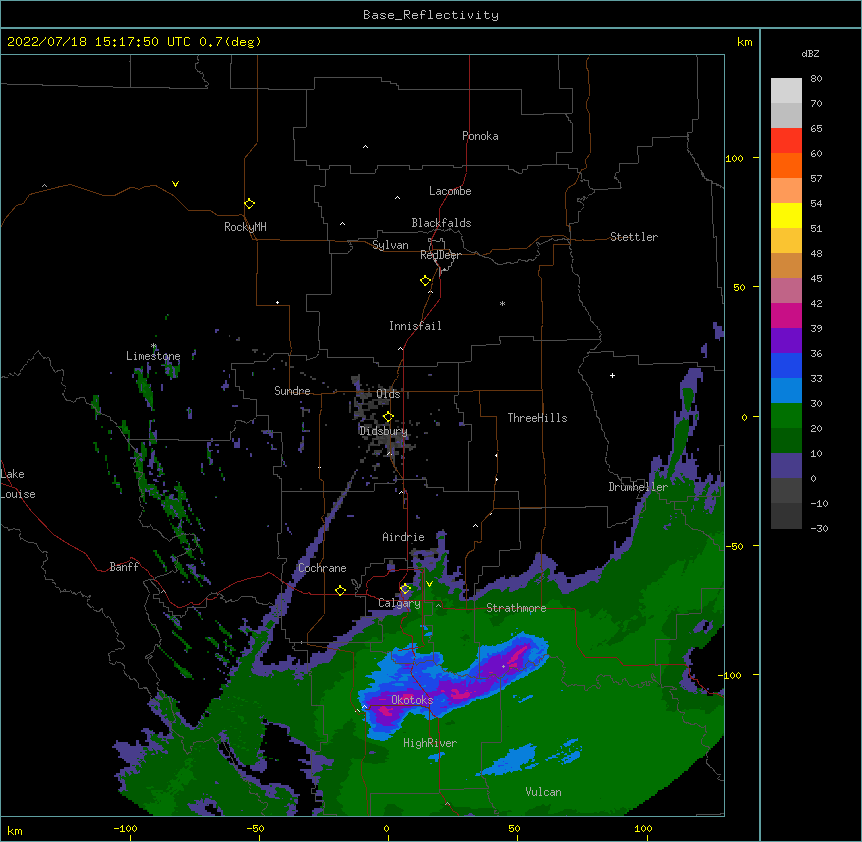Click the Base_Reflectivity title
The height and width of the screenshot is (842, 862).
431,15
